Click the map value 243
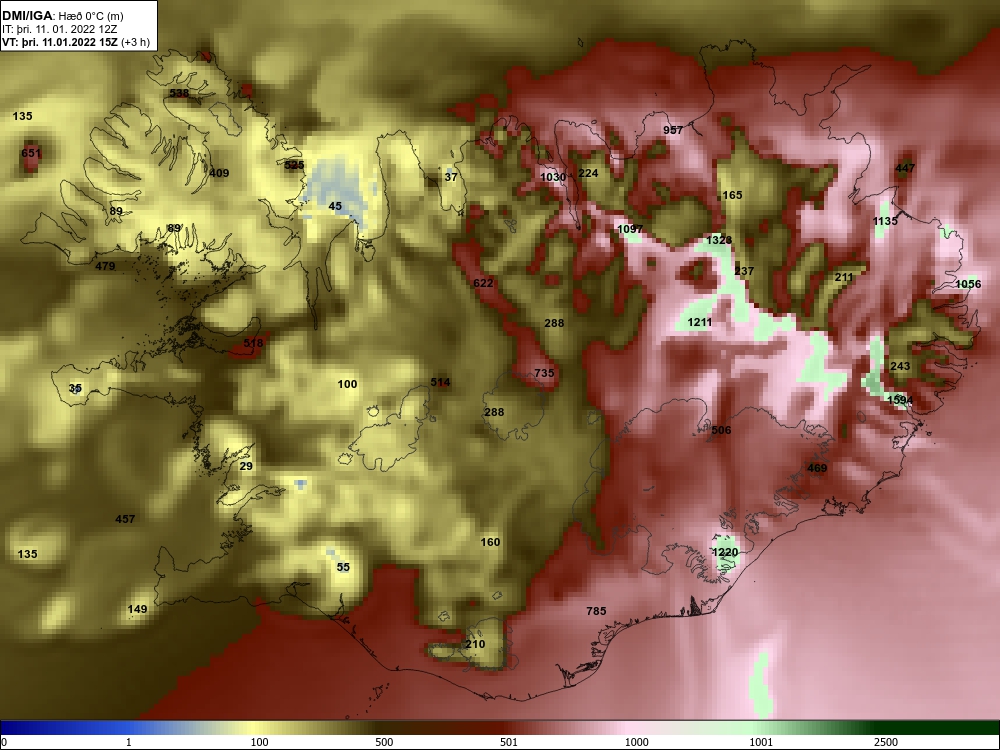Image resolution: width=1000 pixels, height=750 pixels. coord(900,366)
